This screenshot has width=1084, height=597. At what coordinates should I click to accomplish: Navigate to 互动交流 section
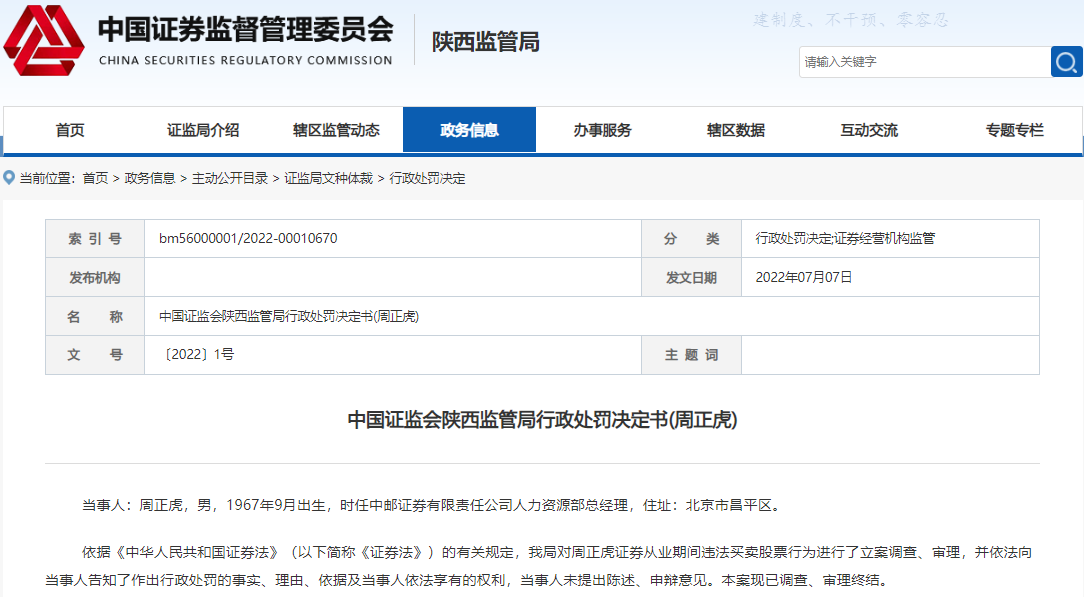coord(868,130)
